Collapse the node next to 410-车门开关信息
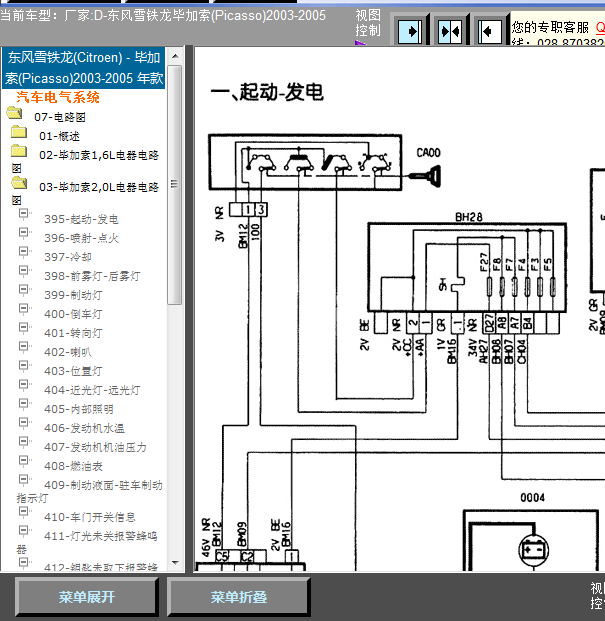Screen dimensions: 605x621 pos(24,512)
